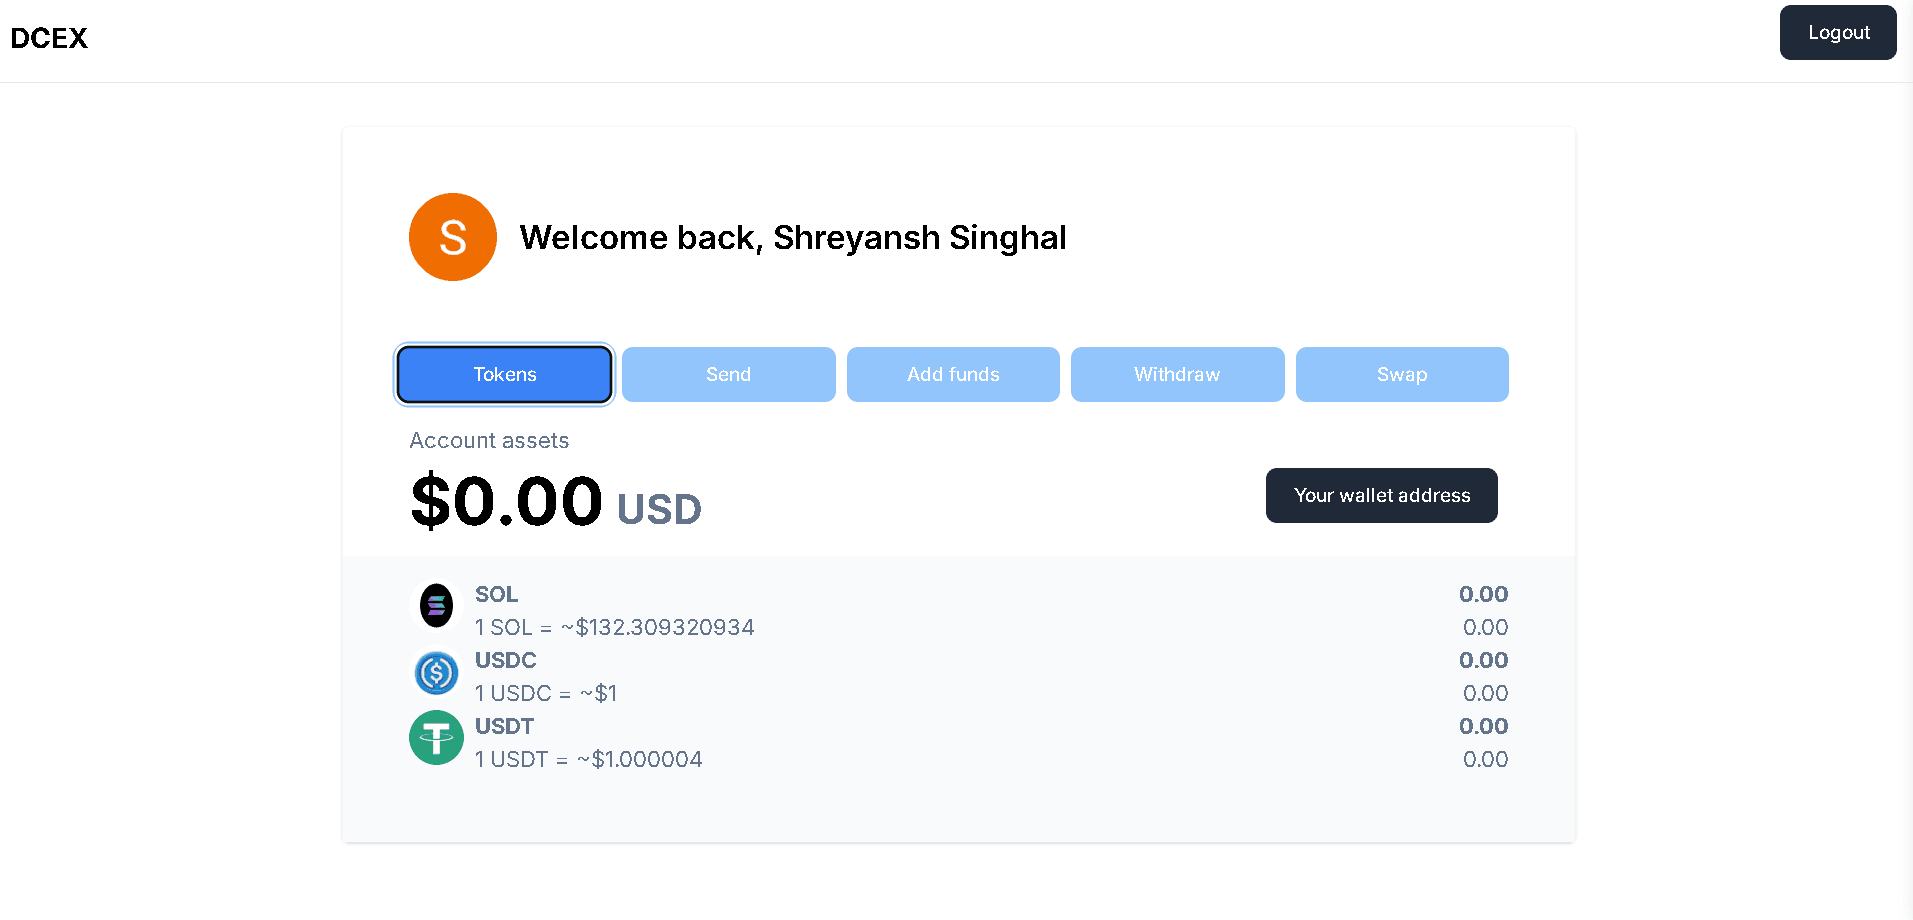The height and width of the screenshot is (920, 1913).
Task: Click the SOL bold balance amount
Action: [x=1483, y=594]
